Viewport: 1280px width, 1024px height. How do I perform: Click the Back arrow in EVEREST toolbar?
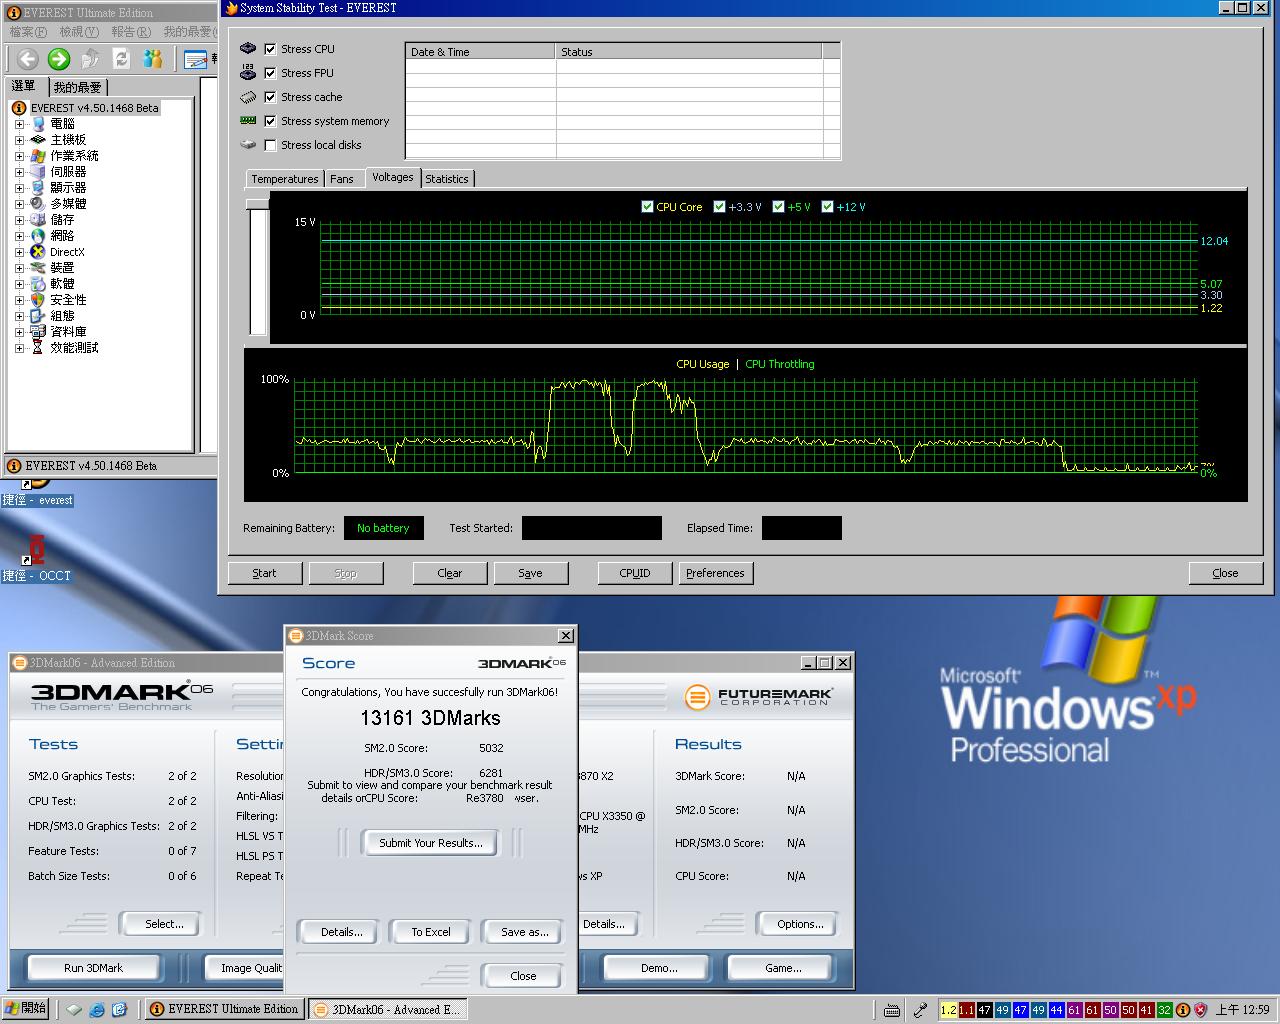click(28, 59)
